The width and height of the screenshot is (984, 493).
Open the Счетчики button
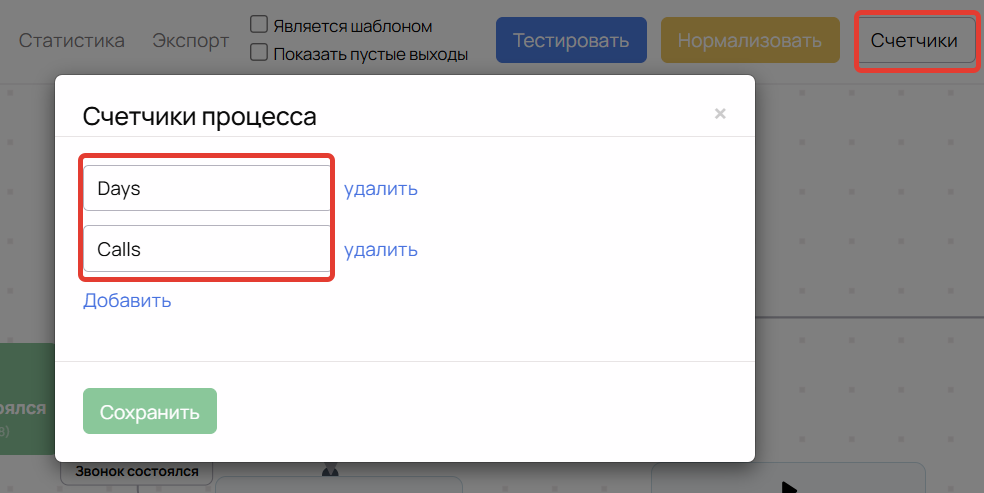(x=914, y=40)
